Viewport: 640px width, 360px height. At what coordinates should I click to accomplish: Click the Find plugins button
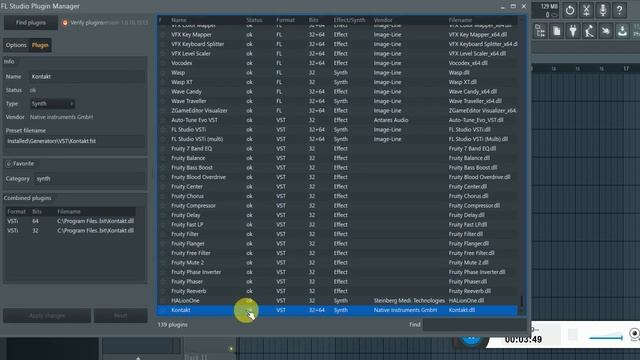(x=31, y=23)
